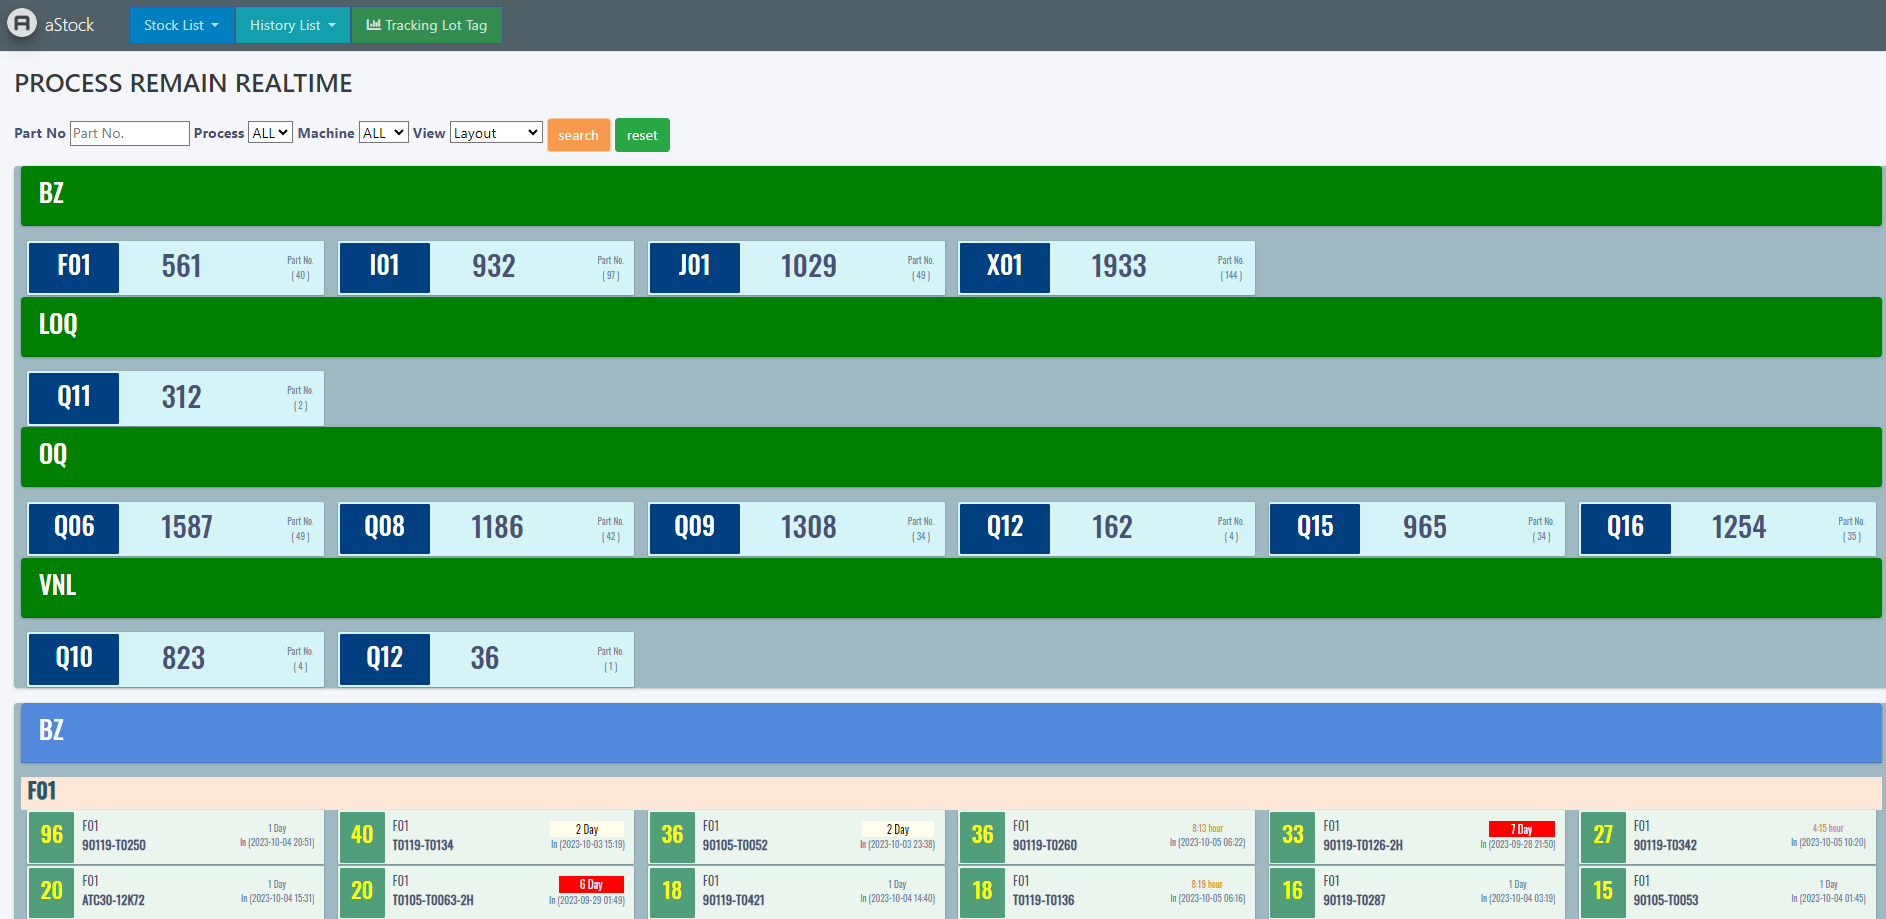Open the Q09 tile showing 1308

796,528
